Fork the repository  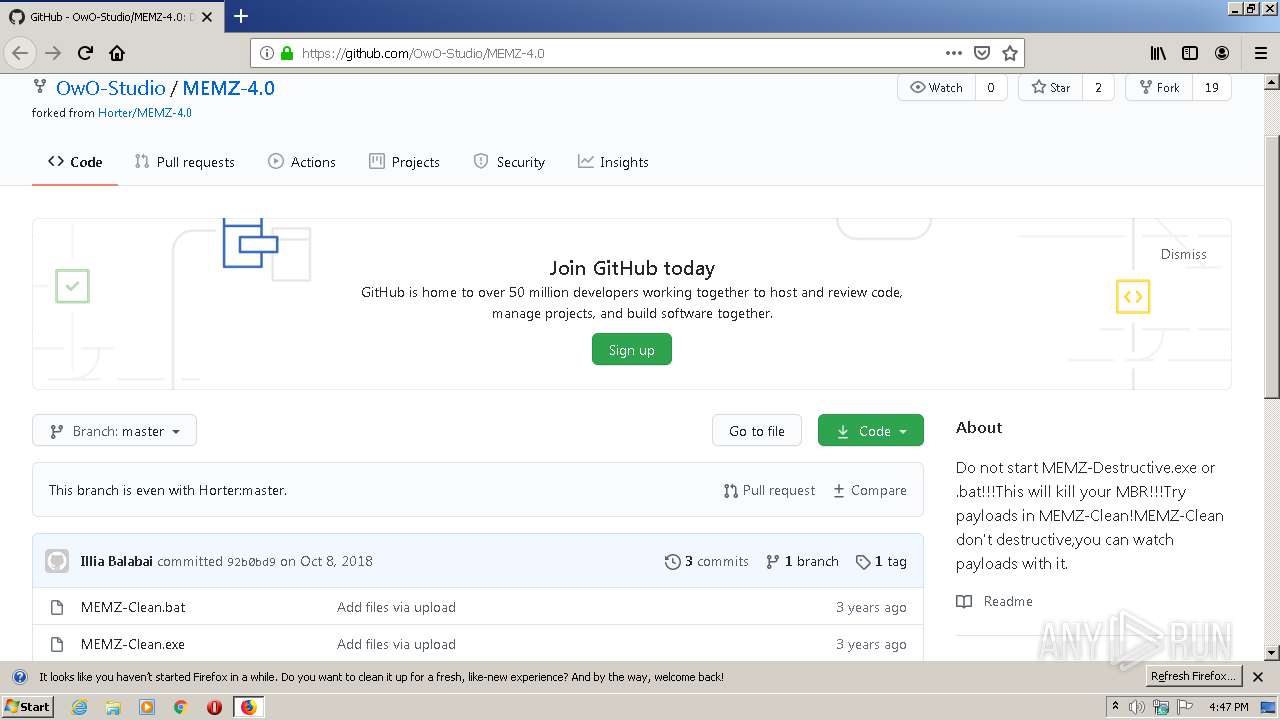pos(1159,87)
